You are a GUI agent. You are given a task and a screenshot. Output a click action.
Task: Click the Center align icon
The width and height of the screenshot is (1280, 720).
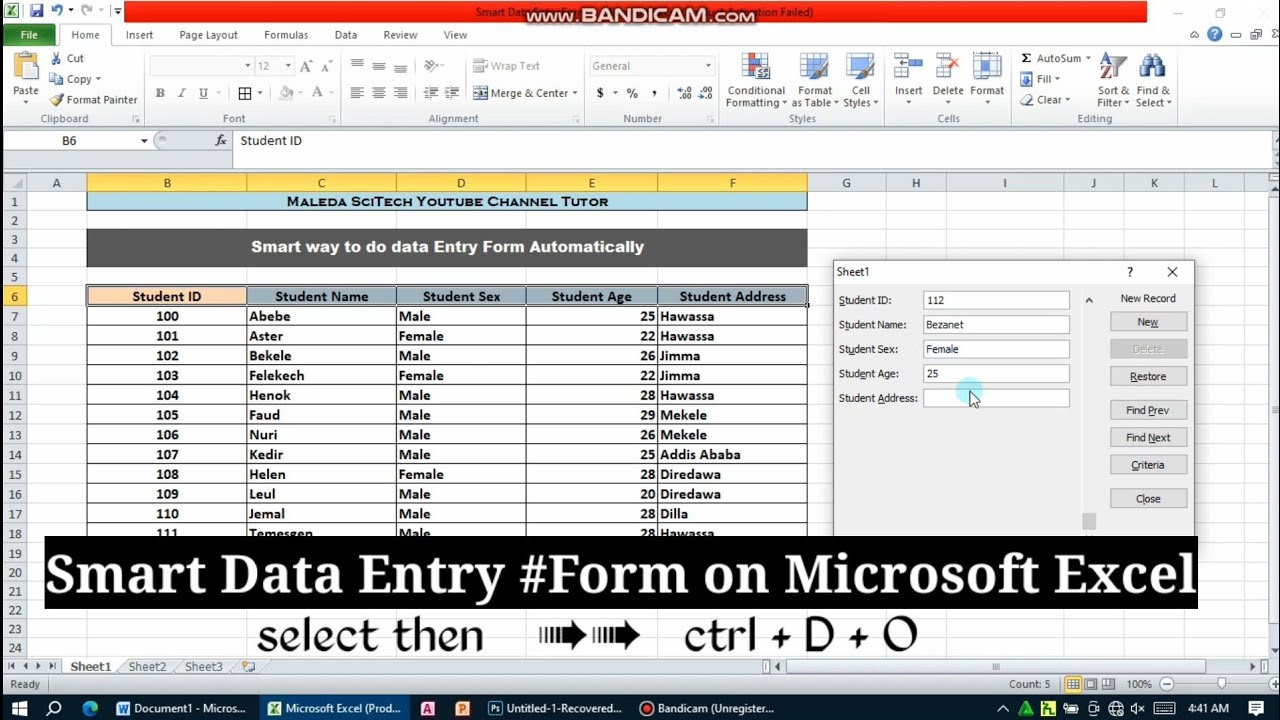379,93
